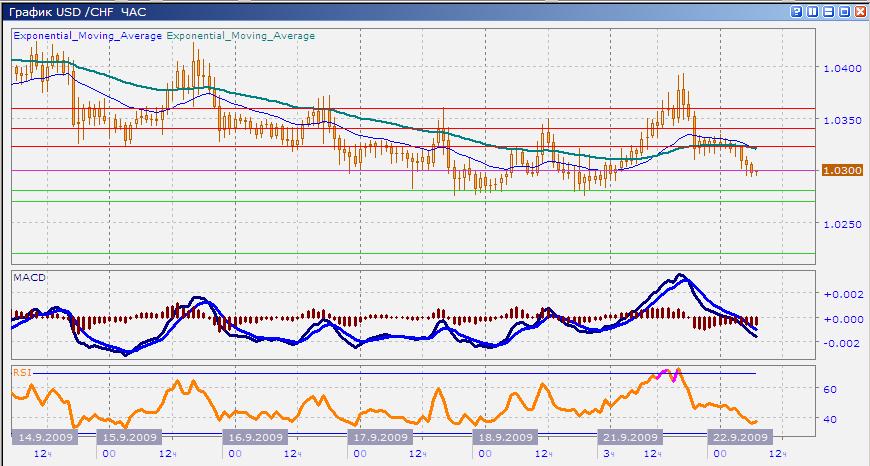Click the RSI indicator label
The height and width of the screenshot is (466, 870).
coord(21,371)
